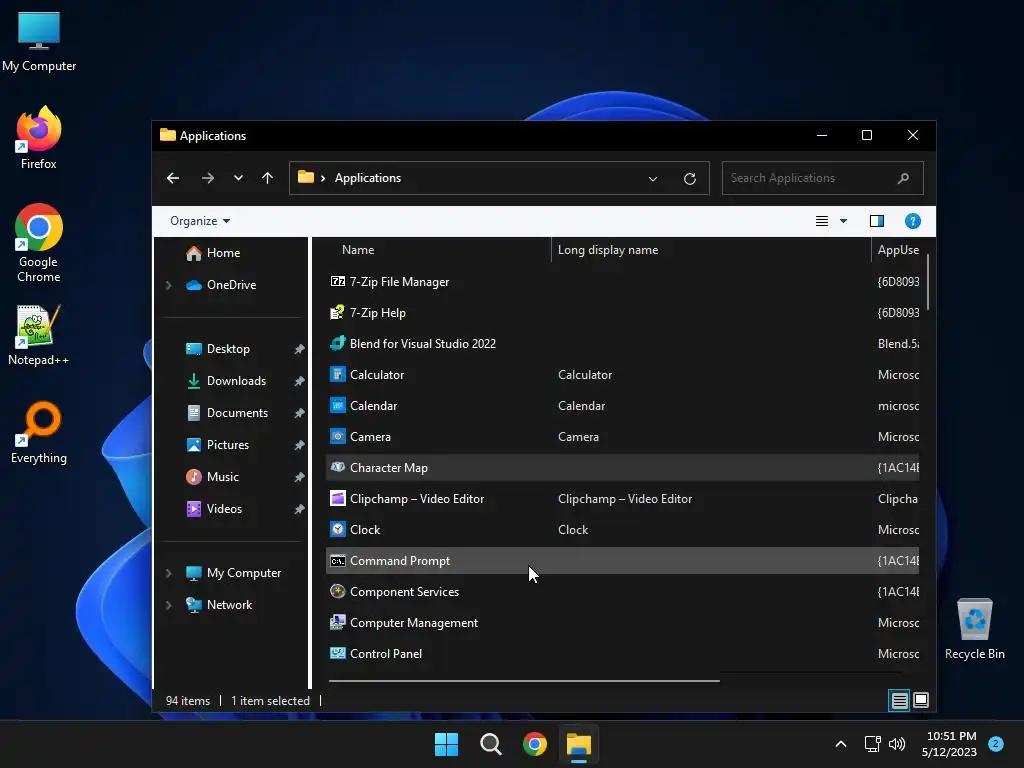The image size is (1024, 768).
Task: Open Chrome from the taskbar
Action: click(535, 744)
